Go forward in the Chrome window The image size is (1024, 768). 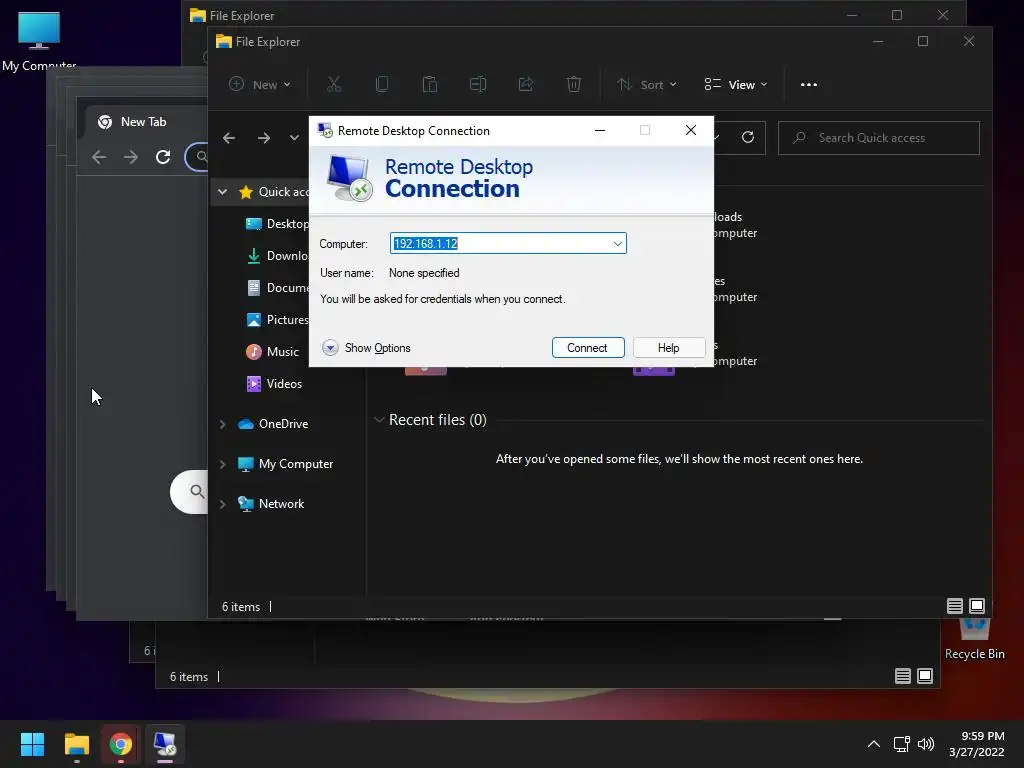click(x=131, y=157)
